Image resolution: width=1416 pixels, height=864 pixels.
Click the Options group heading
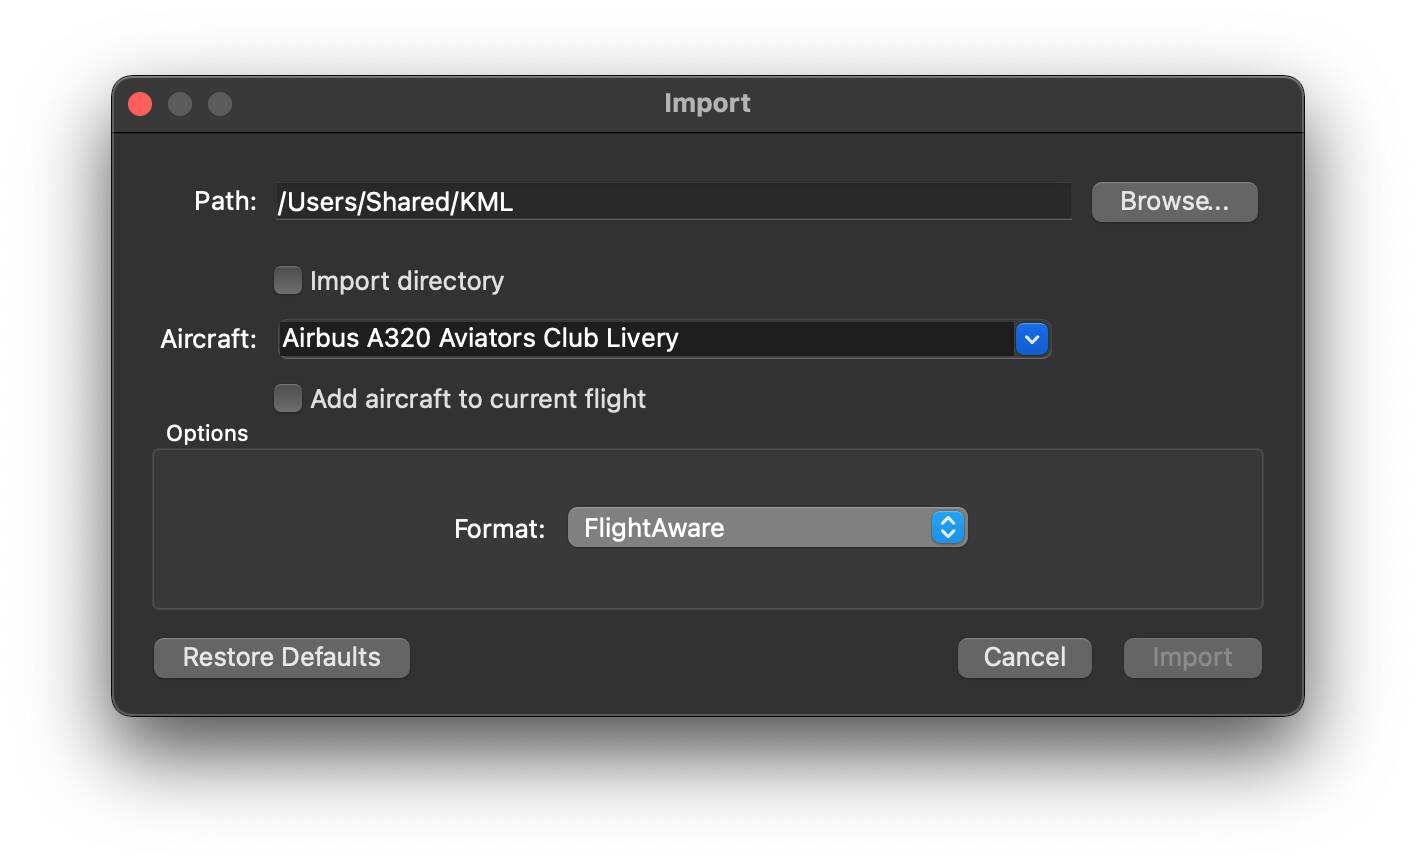click(x=207, y=433)
